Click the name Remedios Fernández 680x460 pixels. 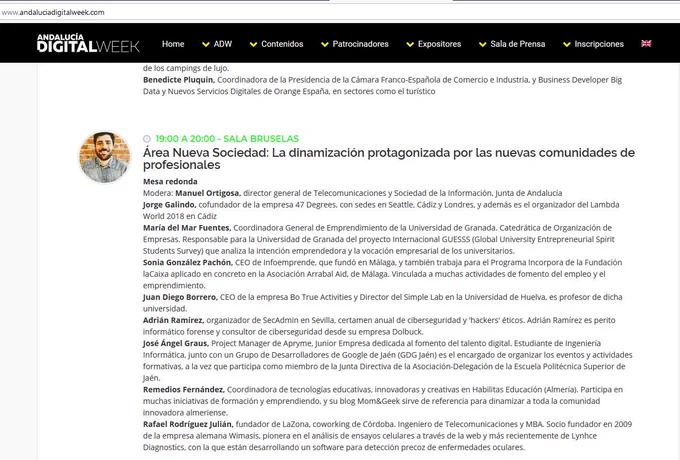click(x=184, y=389)
